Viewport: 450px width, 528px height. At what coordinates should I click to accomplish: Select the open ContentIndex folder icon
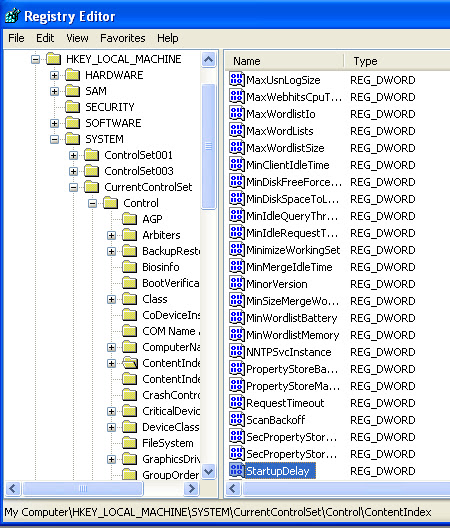pos(130,363)
